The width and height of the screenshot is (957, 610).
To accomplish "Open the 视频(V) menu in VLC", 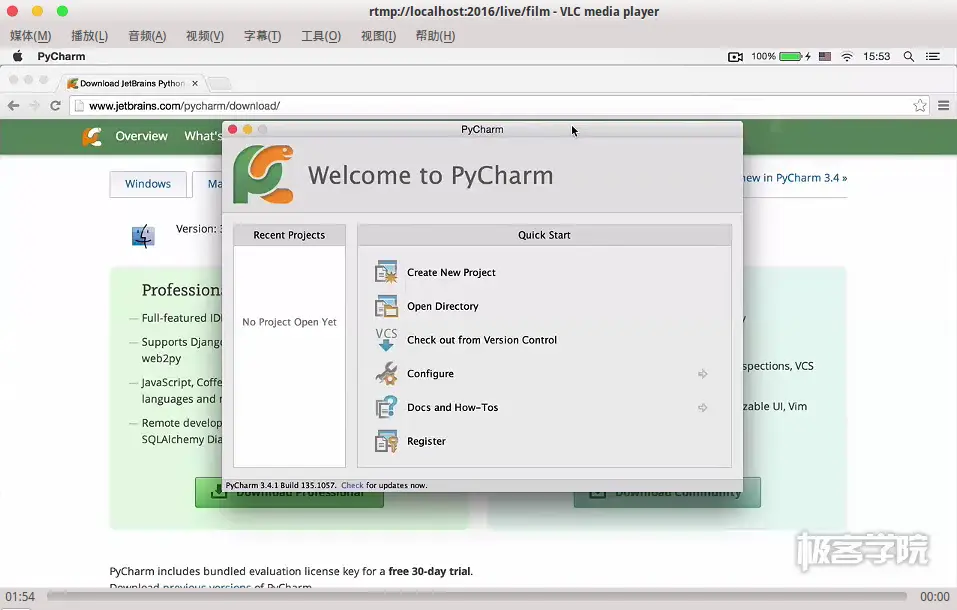I will click(x=205, y=36).
